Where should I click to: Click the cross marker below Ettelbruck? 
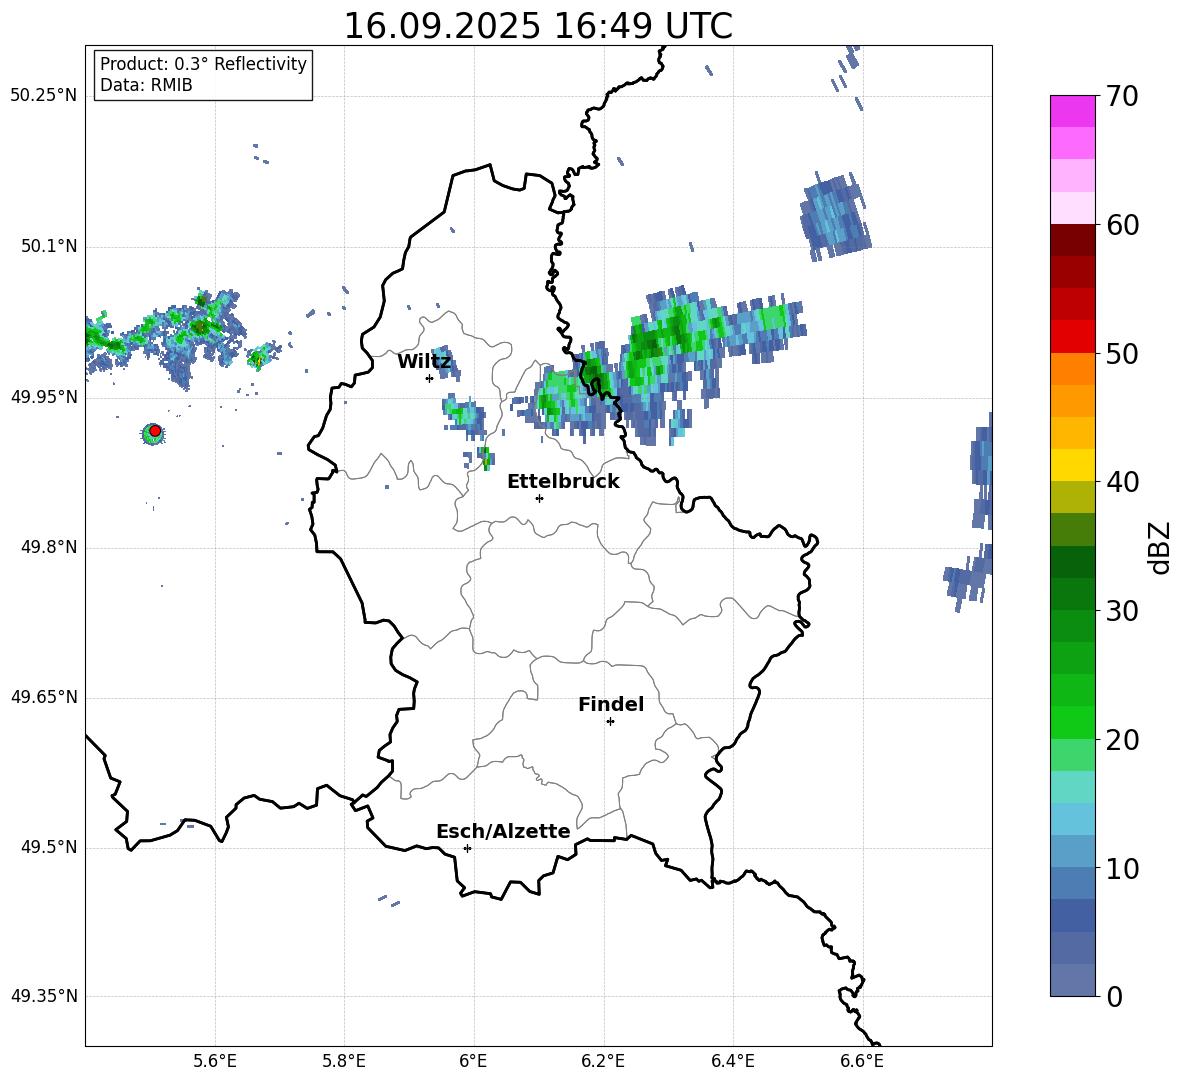click(x=539, y=498)
